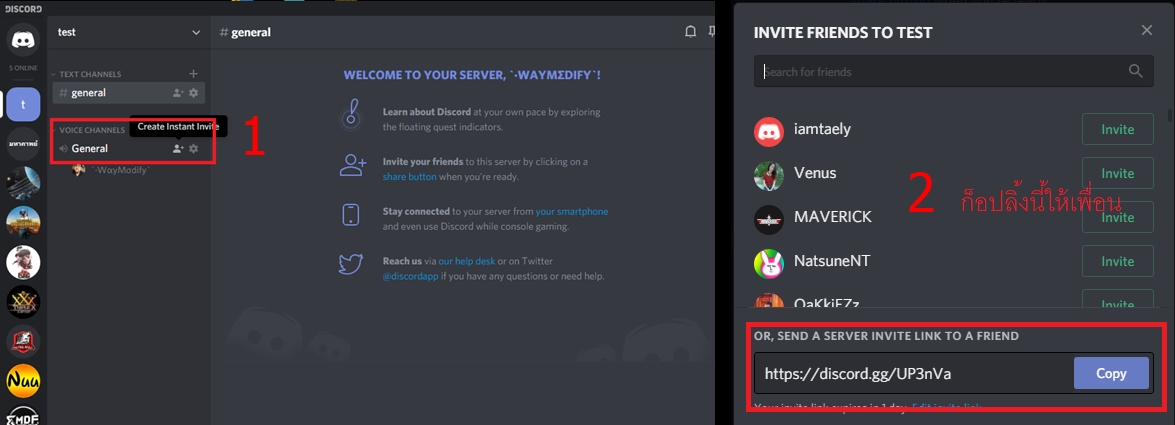Invite Venus to the server
The height and width of the screenshot is (425, 1175).
point(1117,173)
